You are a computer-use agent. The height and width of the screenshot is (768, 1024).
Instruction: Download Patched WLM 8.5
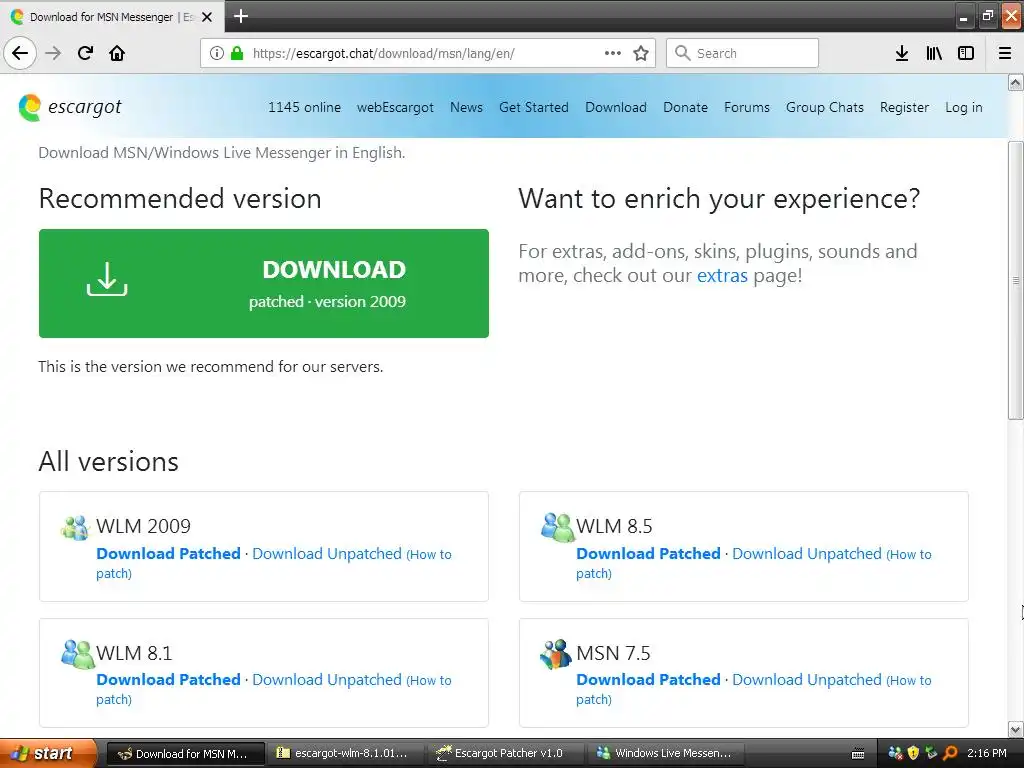[x=648, y=553]
